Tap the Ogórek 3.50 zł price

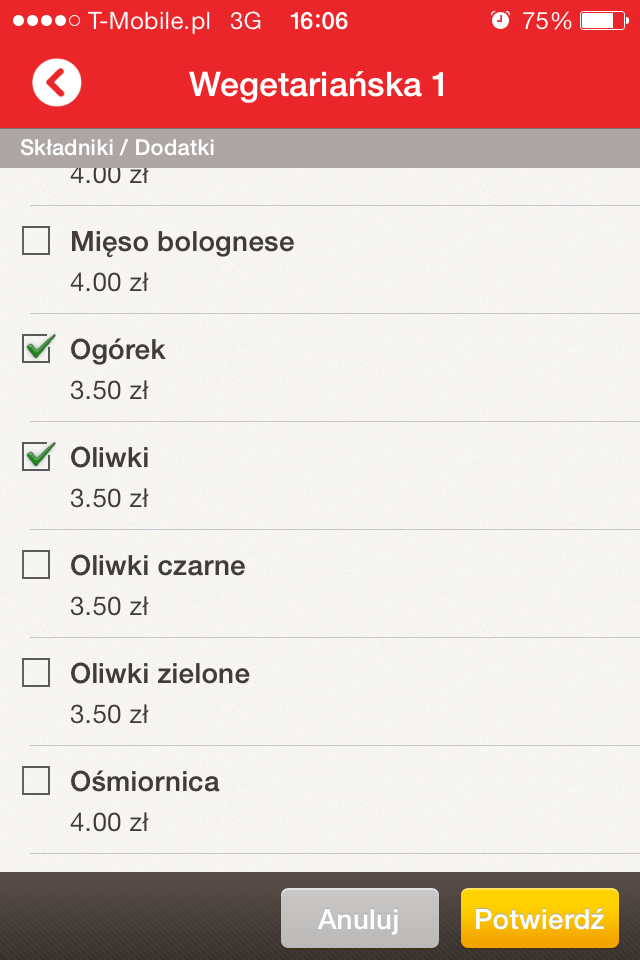[109, 390]
